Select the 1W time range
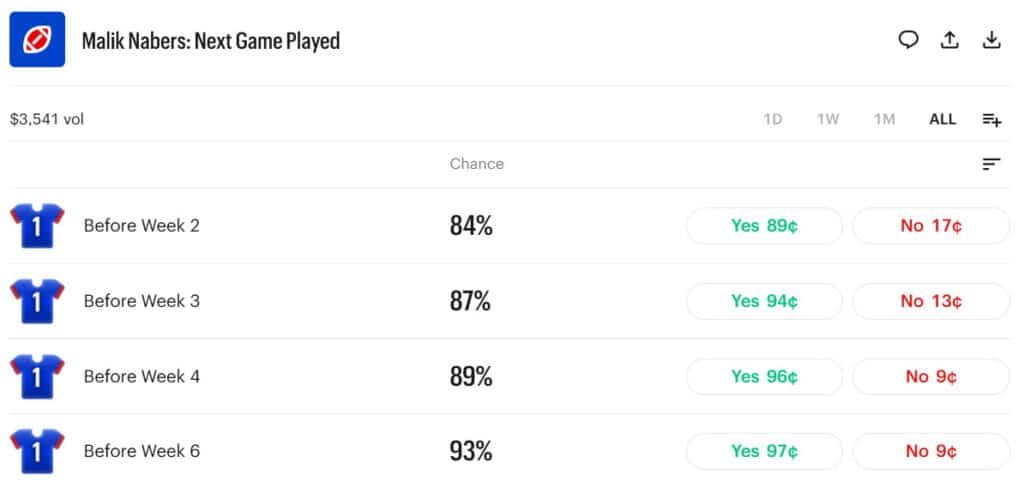The height and width of the screenshot is (481, 1024). [827, 119]
